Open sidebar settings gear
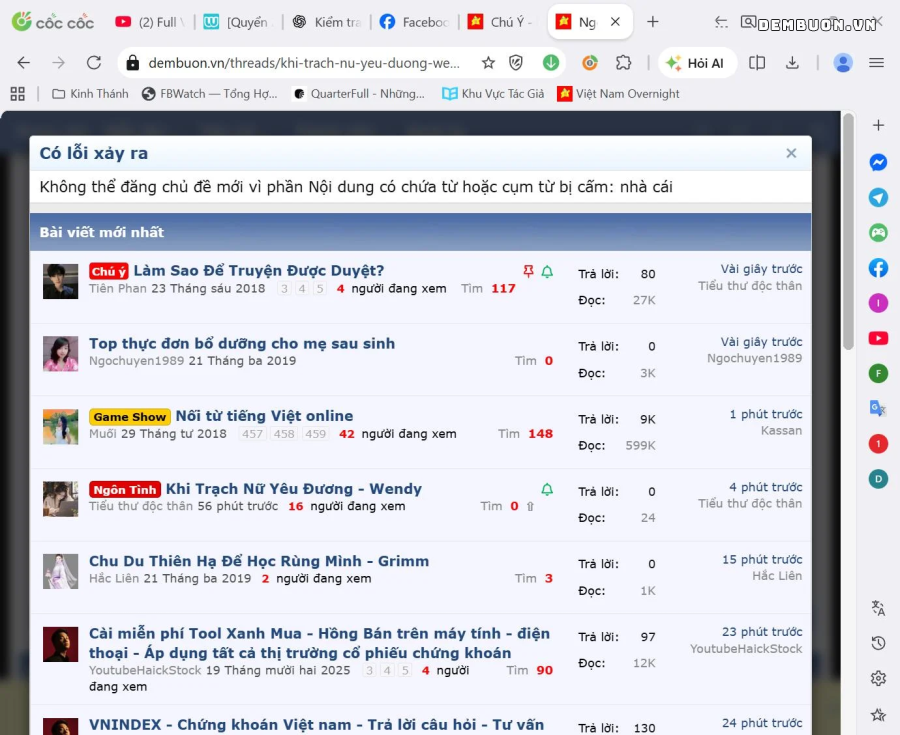 (878, 679)
